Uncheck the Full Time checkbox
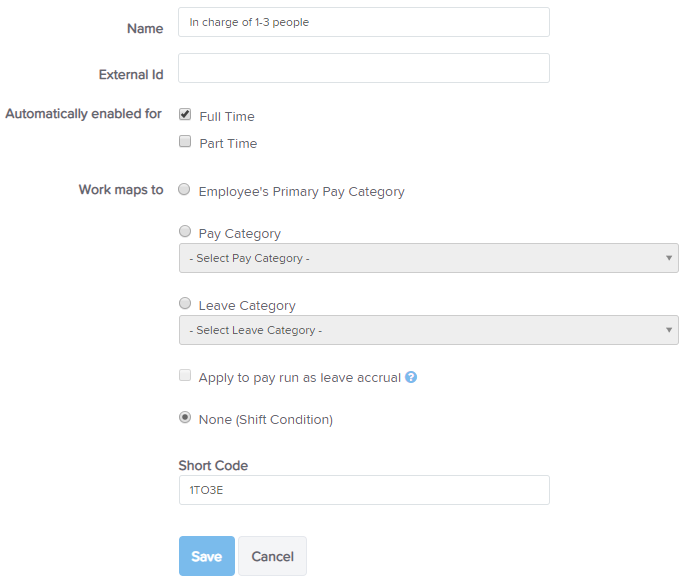The height and width of the screenshot is (581, 683). tap(185, 114)
